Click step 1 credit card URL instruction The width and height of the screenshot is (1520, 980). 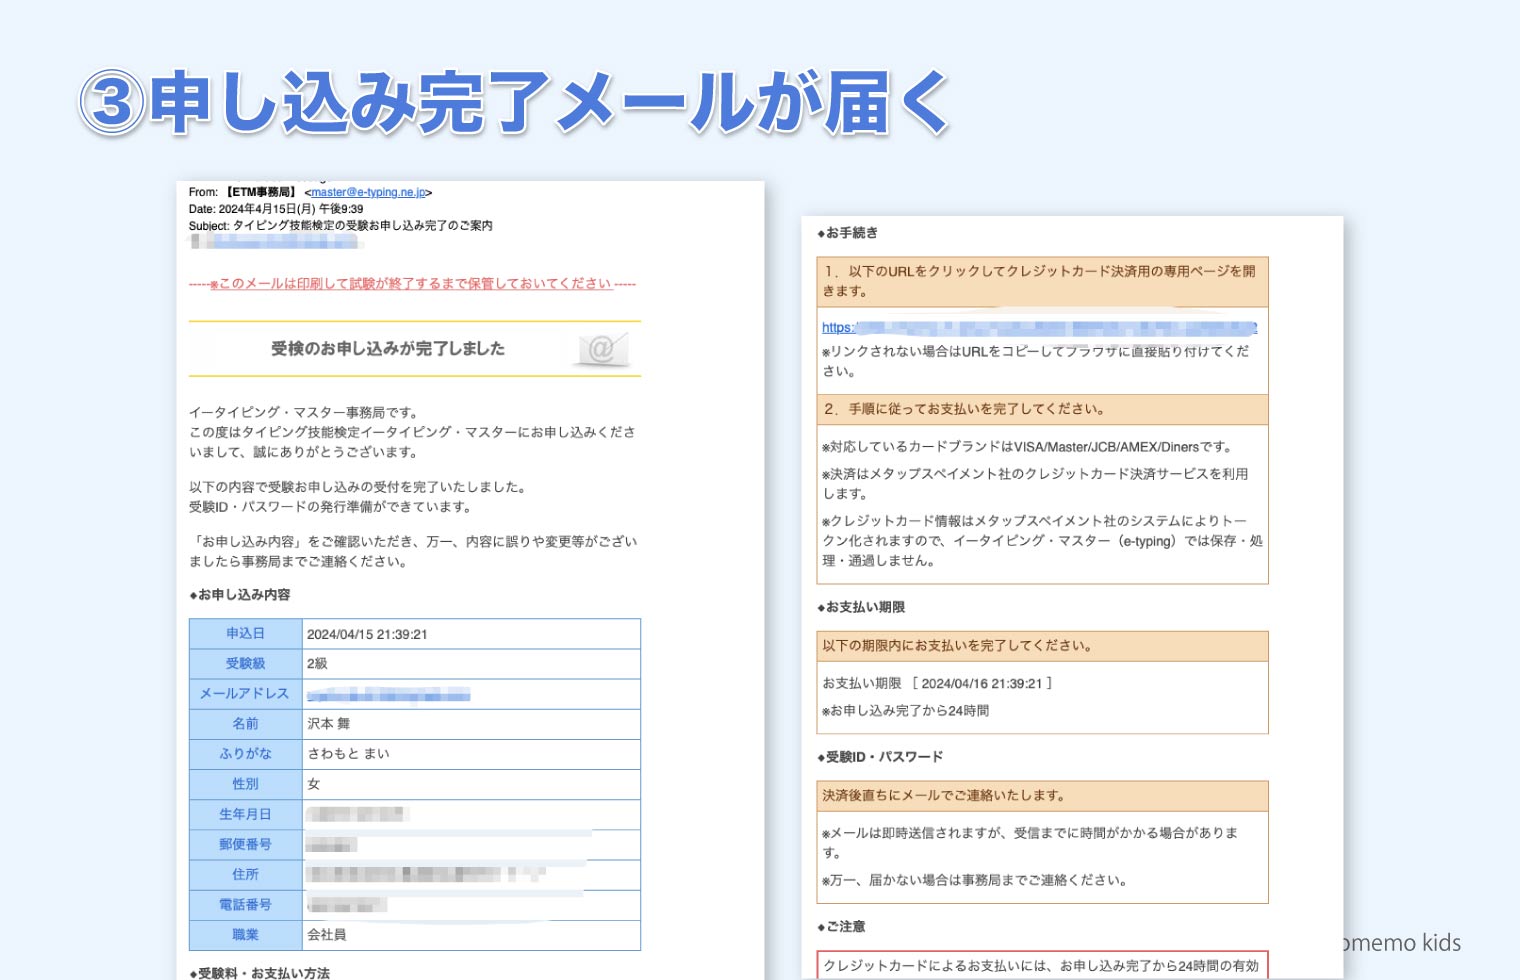click(x=1042, y=281)
